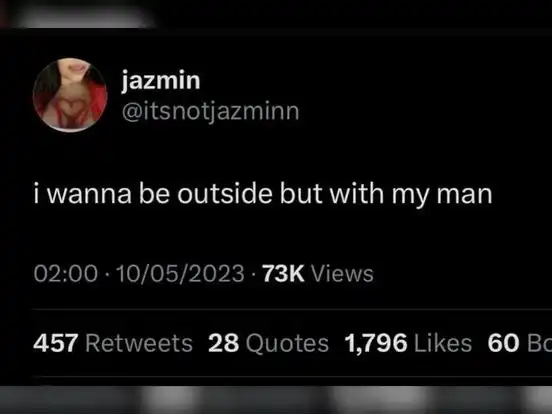This screenshot has width=552, height=414.
Task: Open the 457 retweet count
Action: [55, 343]
